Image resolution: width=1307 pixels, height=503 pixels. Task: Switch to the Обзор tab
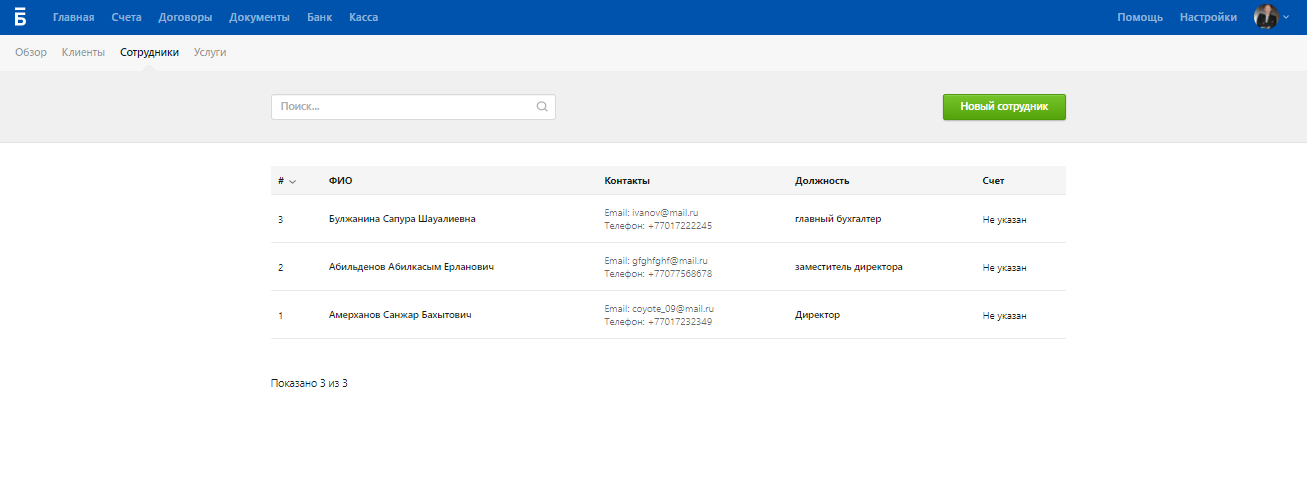31,52
